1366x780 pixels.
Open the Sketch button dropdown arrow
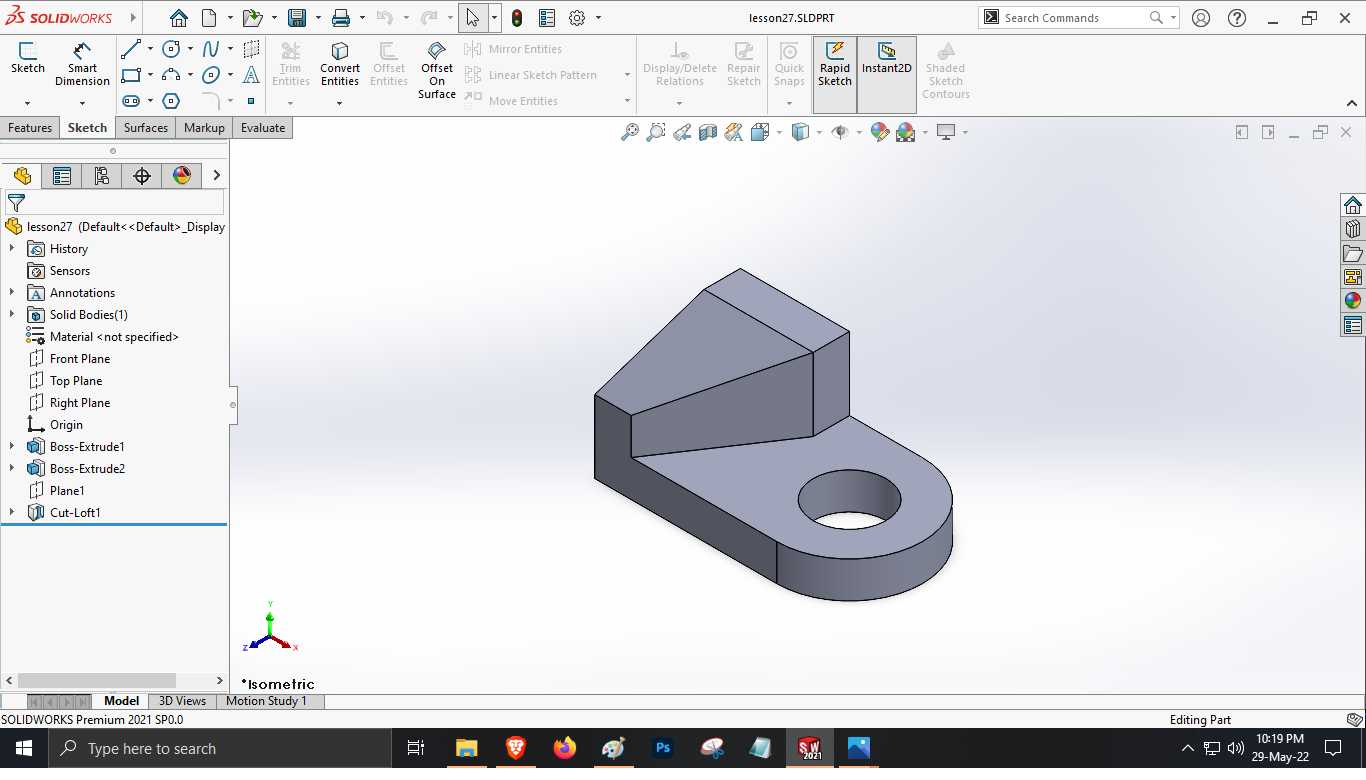27,103
